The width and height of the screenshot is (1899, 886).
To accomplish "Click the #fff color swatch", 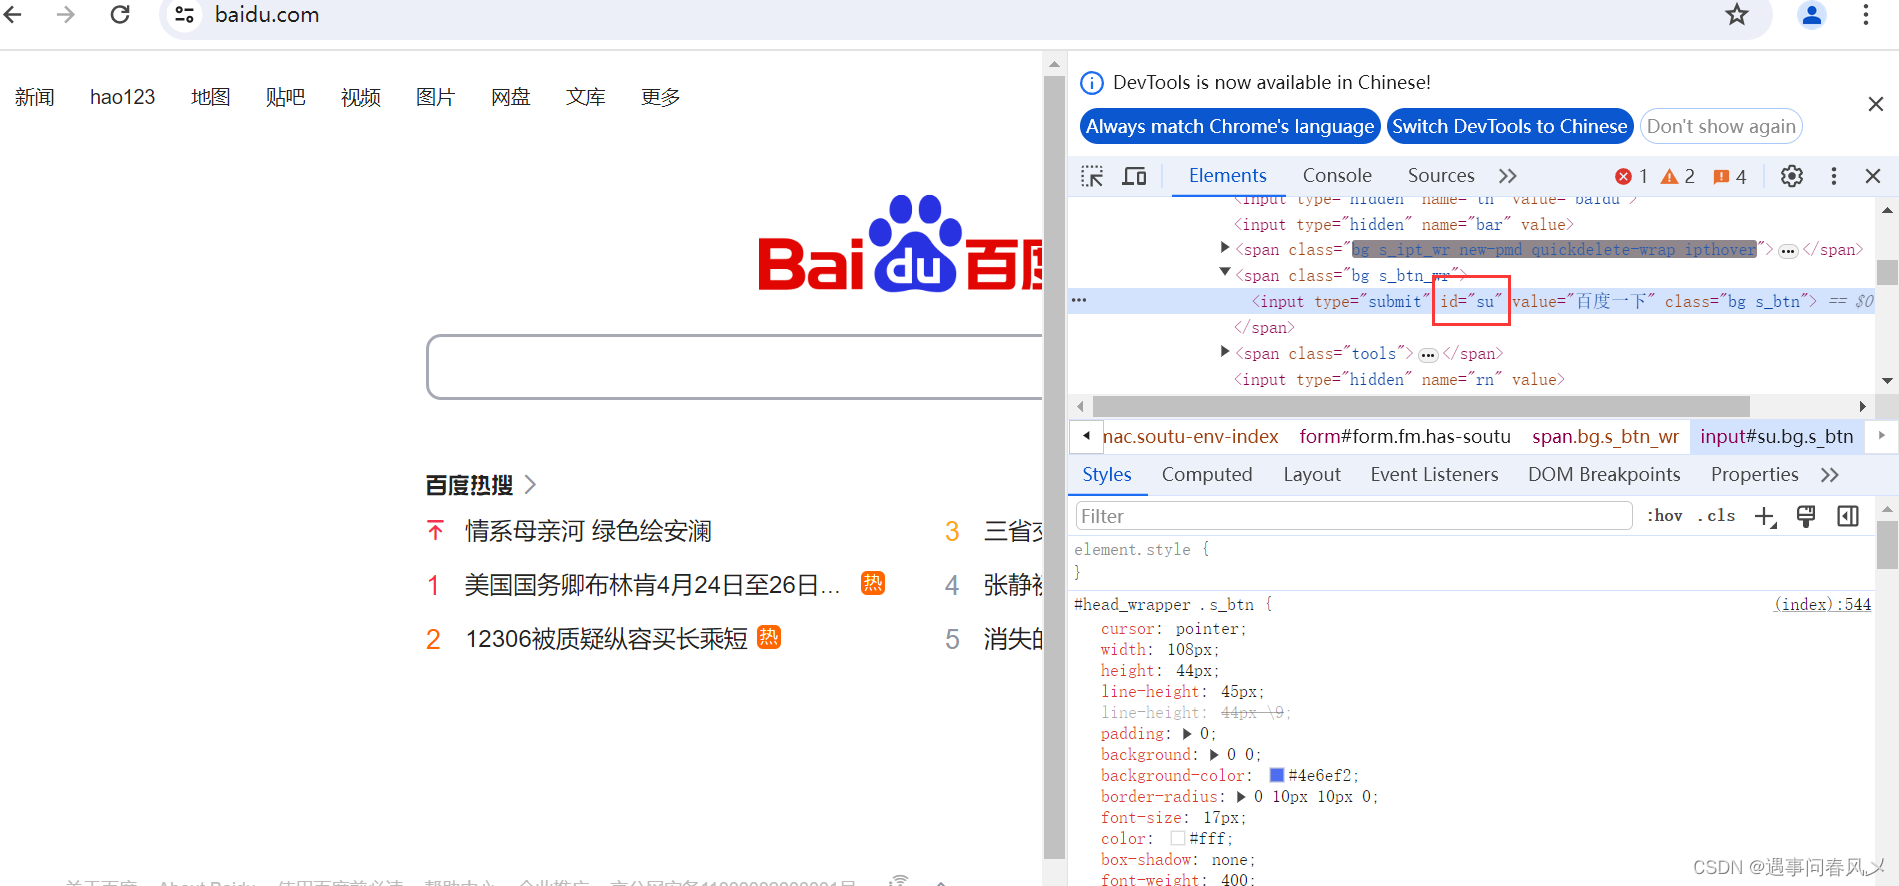I will [x=1178, y=838].
